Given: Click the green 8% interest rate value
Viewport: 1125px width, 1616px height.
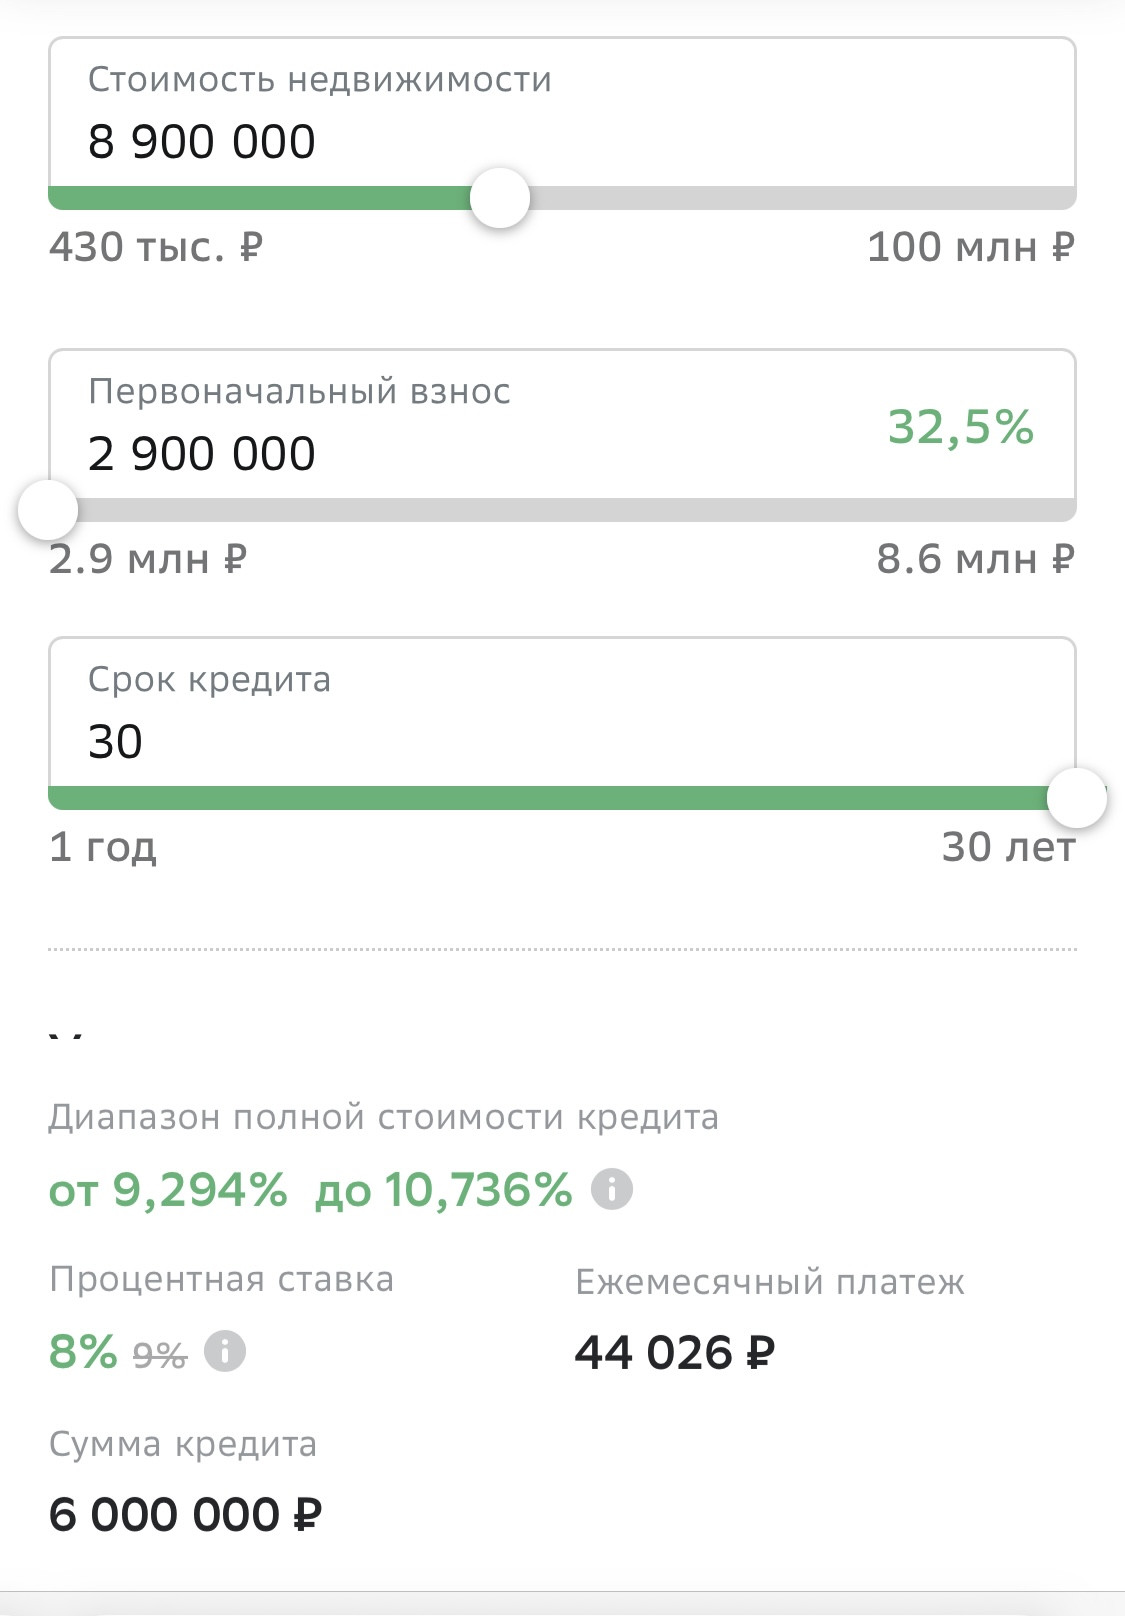Looking at the screenshot, I should pyautogui.click(x=83, y=1352).
